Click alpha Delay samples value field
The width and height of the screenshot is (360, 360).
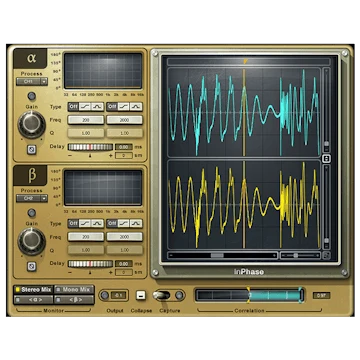[x=124, y=156]
